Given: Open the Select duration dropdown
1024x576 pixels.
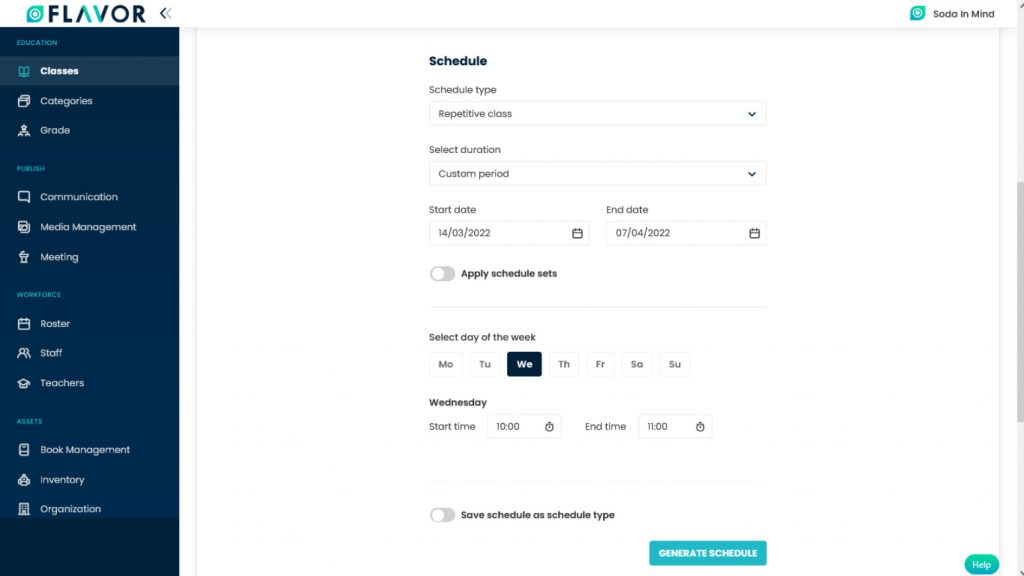Looking at the screenshot, I should [598, 174].
